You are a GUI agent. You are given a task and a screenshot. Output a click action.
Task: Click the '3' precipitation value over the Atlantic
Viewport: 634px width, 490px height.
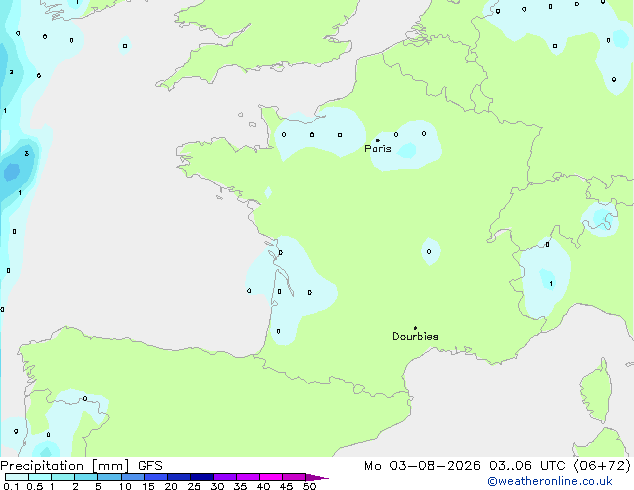(27, 154)
